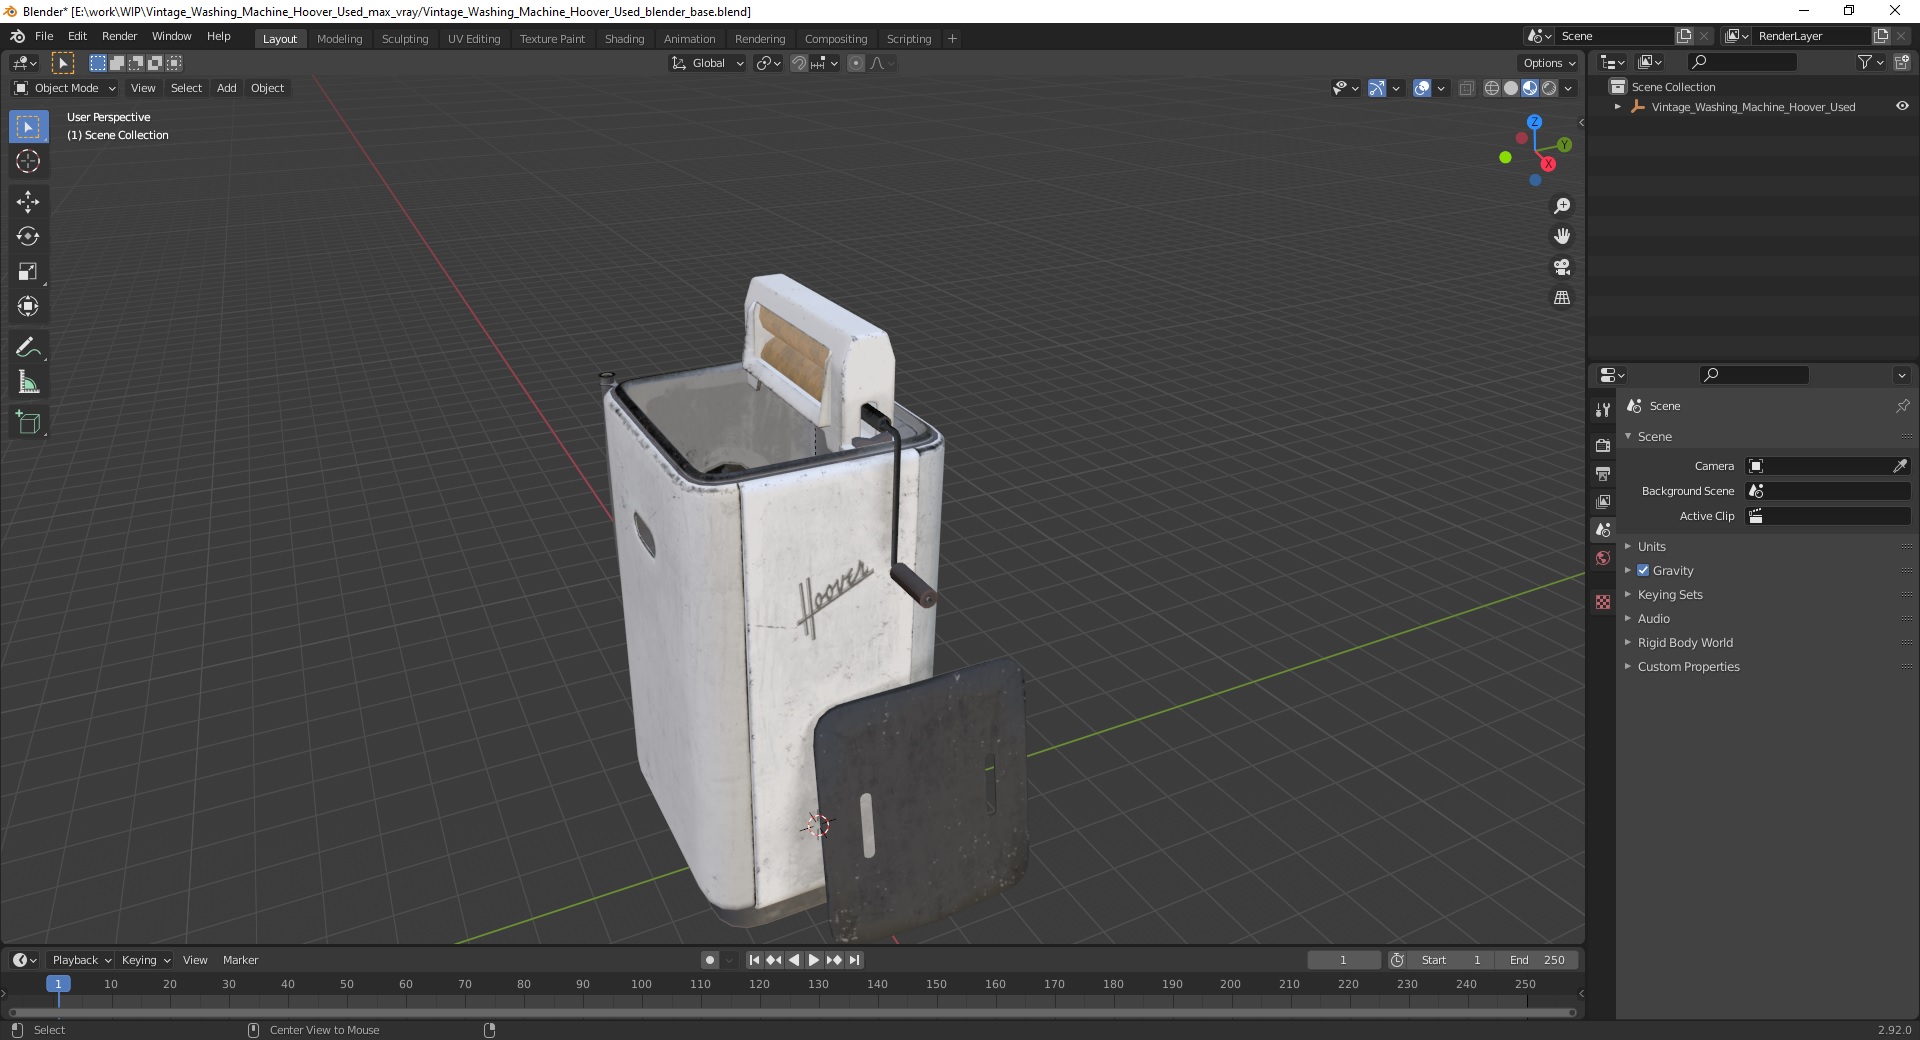Image resolution: width=1920 pixels, height=1040 pixels.
Task: Choose the Move tool
Action: click(28, 202)
